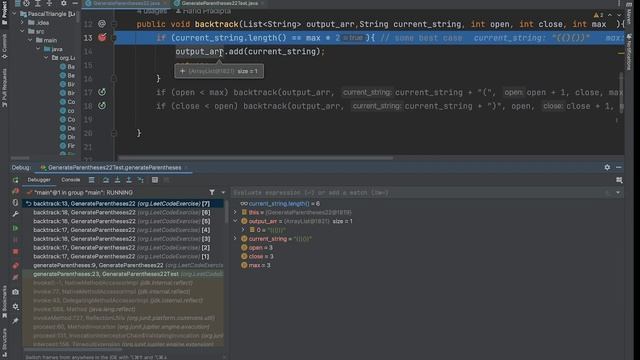Click the layout settings icon in variables pane

point(619,180)
